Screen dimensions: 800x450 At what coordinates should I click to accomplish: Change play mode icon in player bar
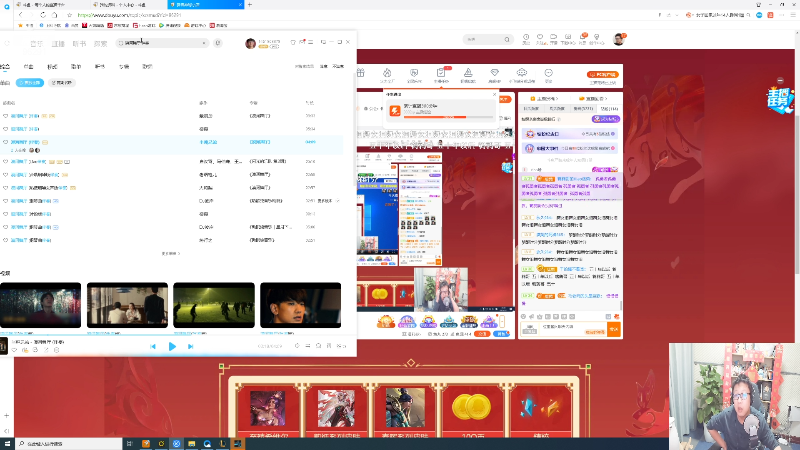tap(308, 346)
